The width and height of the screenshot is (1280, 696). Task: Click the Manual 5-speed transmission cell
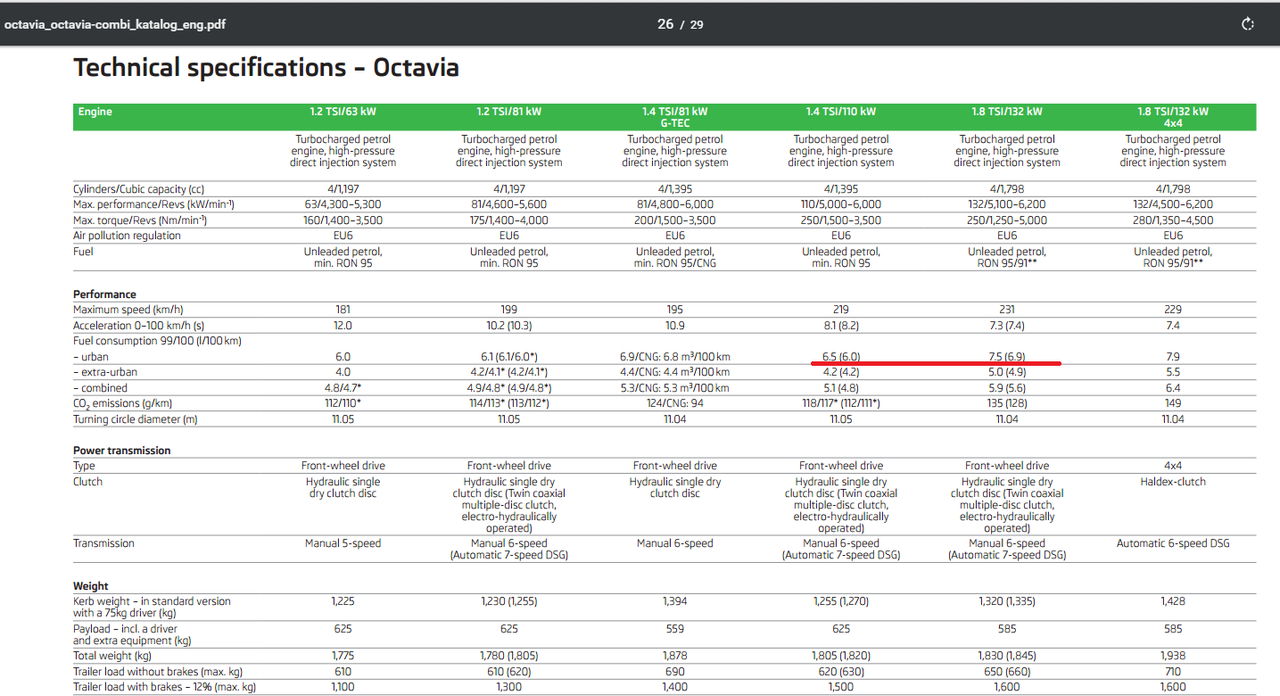click(343, 544)
